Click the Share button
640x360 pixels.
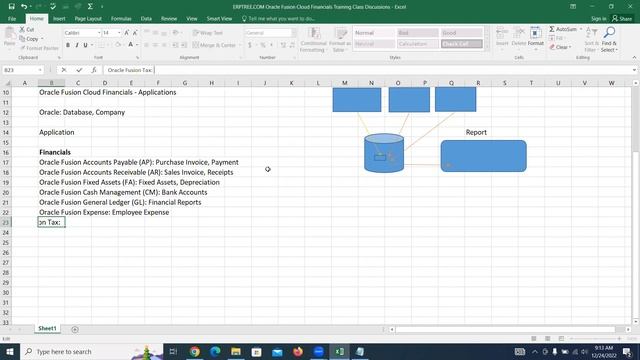[622, 19]
